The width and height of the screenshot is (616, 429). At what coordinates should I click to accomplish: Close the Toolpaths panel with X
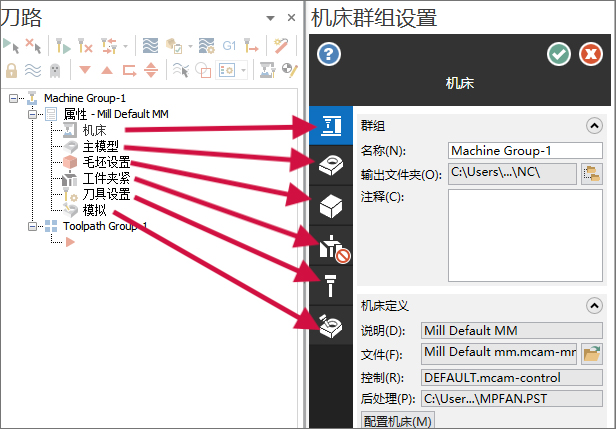click(x=291, y=18)
